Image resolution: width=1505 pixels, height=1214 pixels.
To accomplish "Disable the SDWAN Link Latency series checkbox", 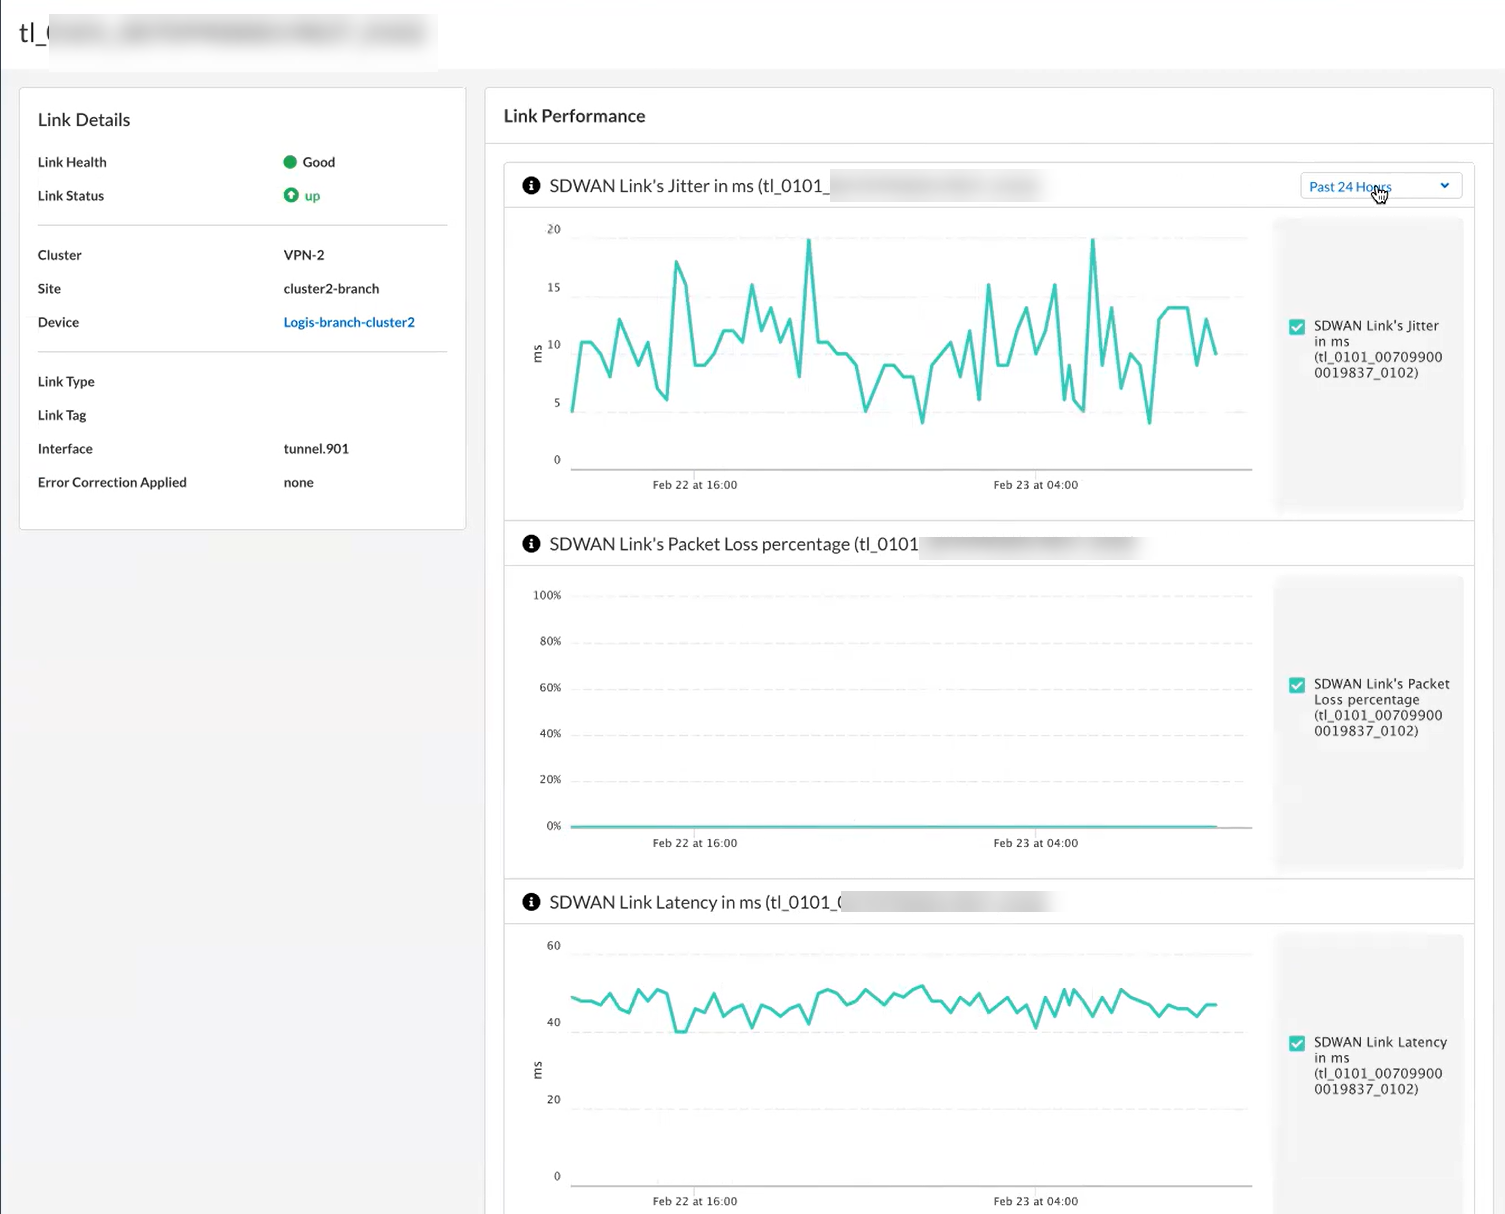I will point(1297,1043).
